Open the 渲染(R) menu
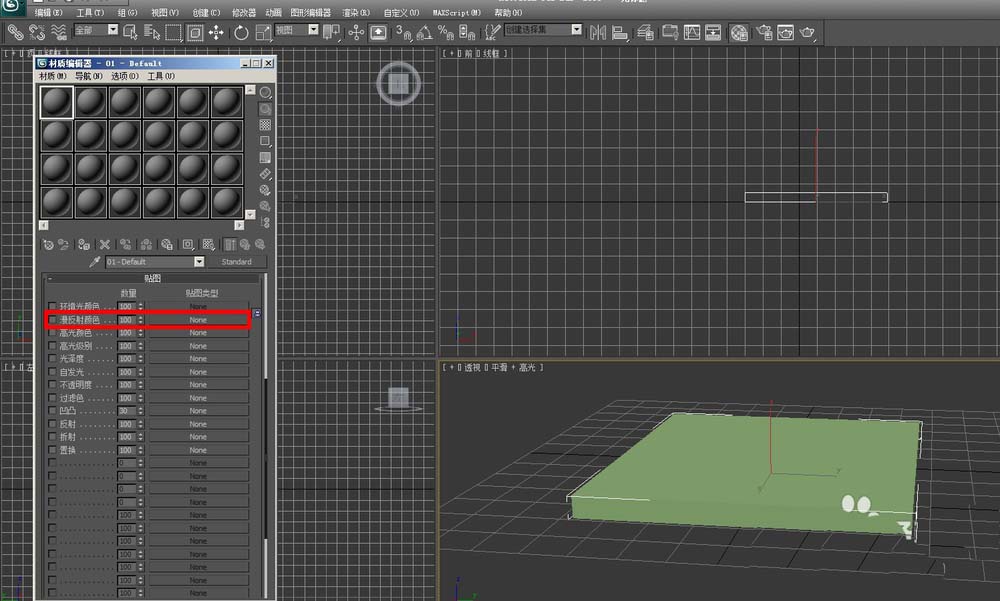 click(356, 12)
